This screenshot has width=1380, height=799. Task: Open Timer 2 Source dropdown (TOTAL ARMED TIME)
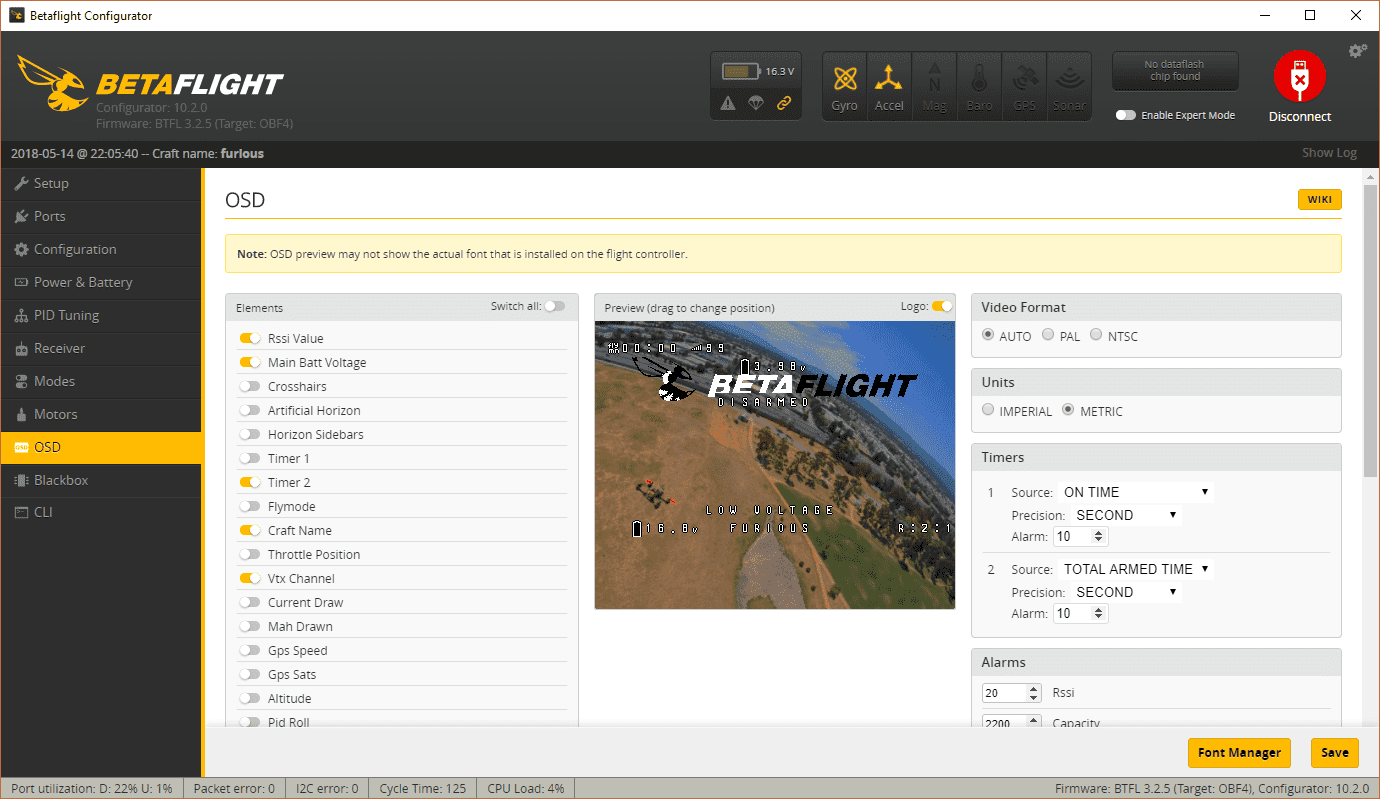[x=1135, y=569]
